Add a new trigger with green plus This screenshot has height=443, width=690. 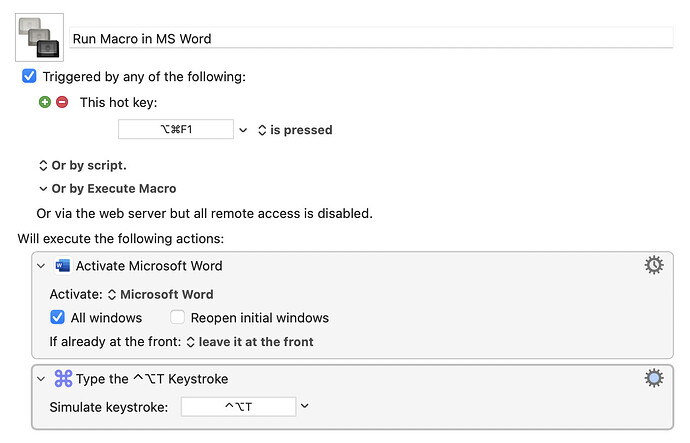tap(45, 102)
